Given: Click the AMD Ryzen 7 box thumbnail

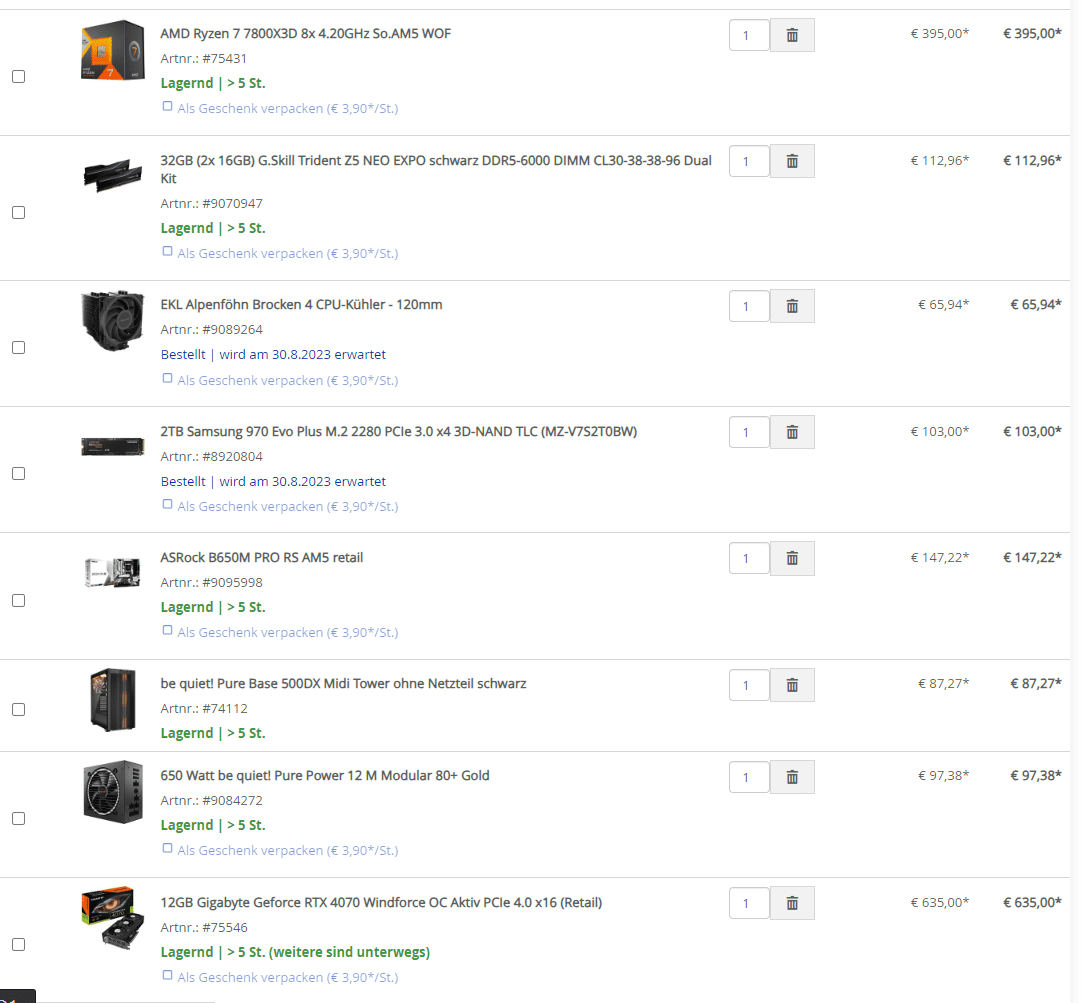Looking at the screenshot, I should [x=113, y=50].
